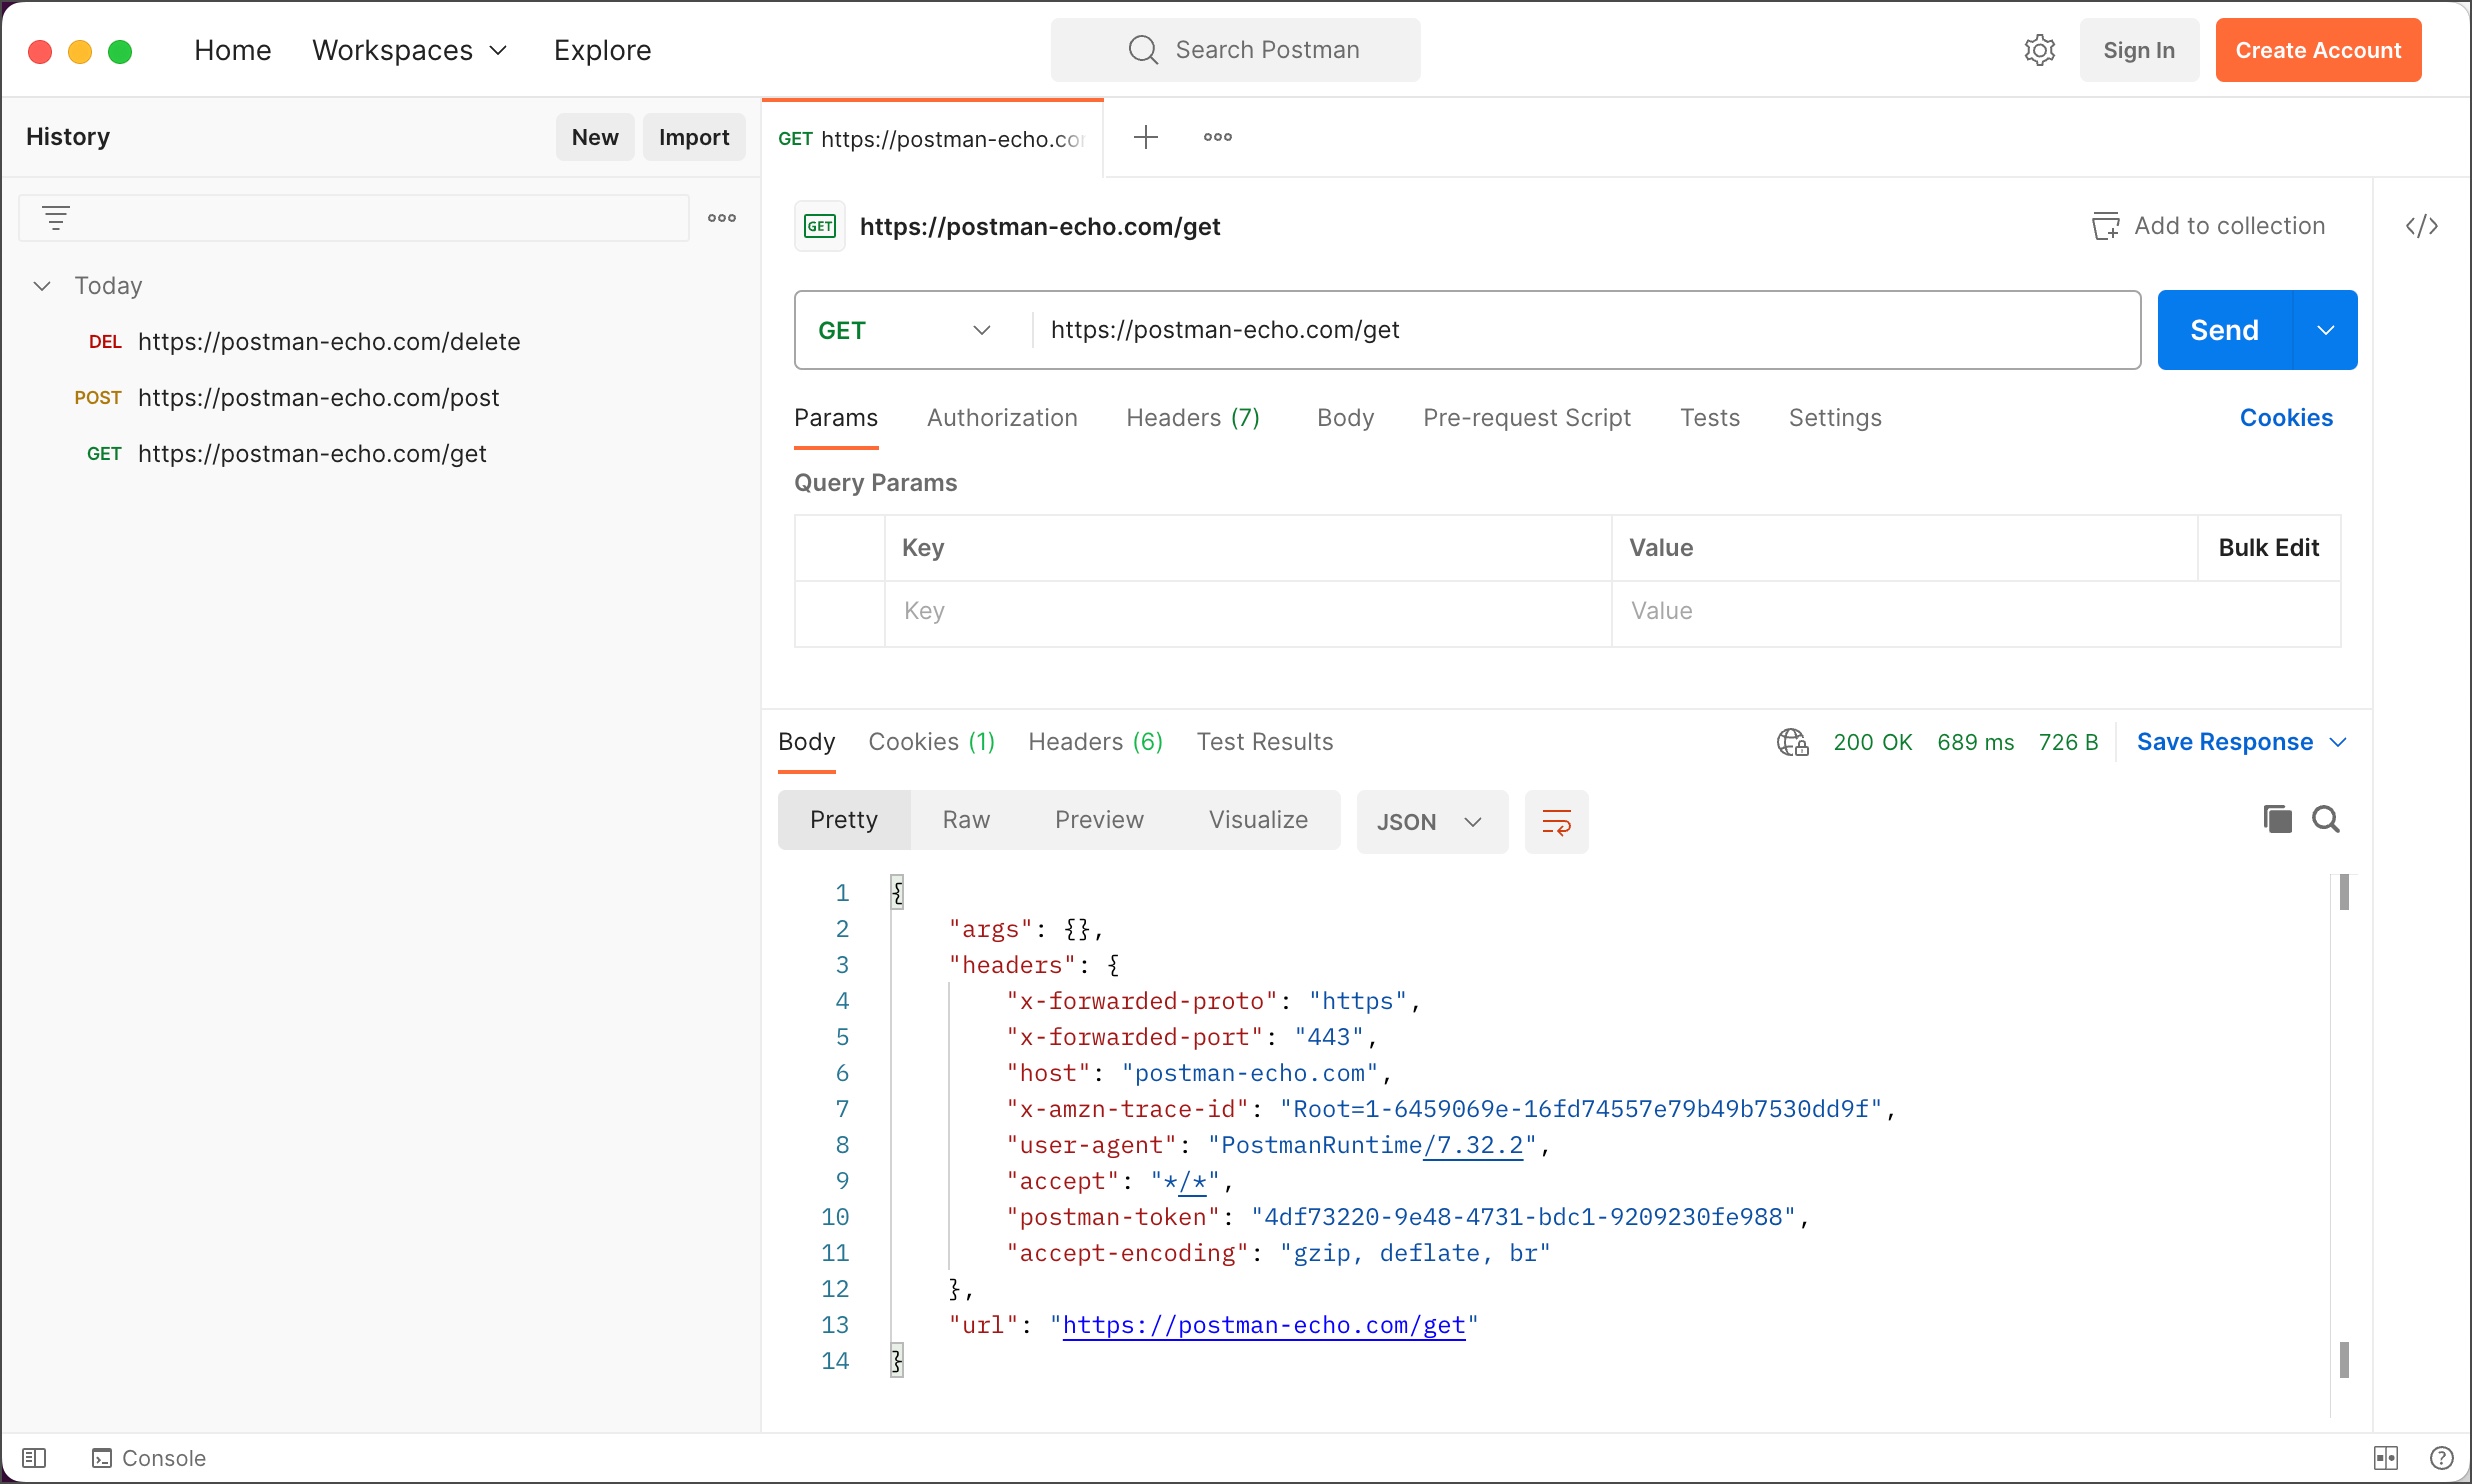
Task: Click the history filter input field
Action: (x=354, y=218)
